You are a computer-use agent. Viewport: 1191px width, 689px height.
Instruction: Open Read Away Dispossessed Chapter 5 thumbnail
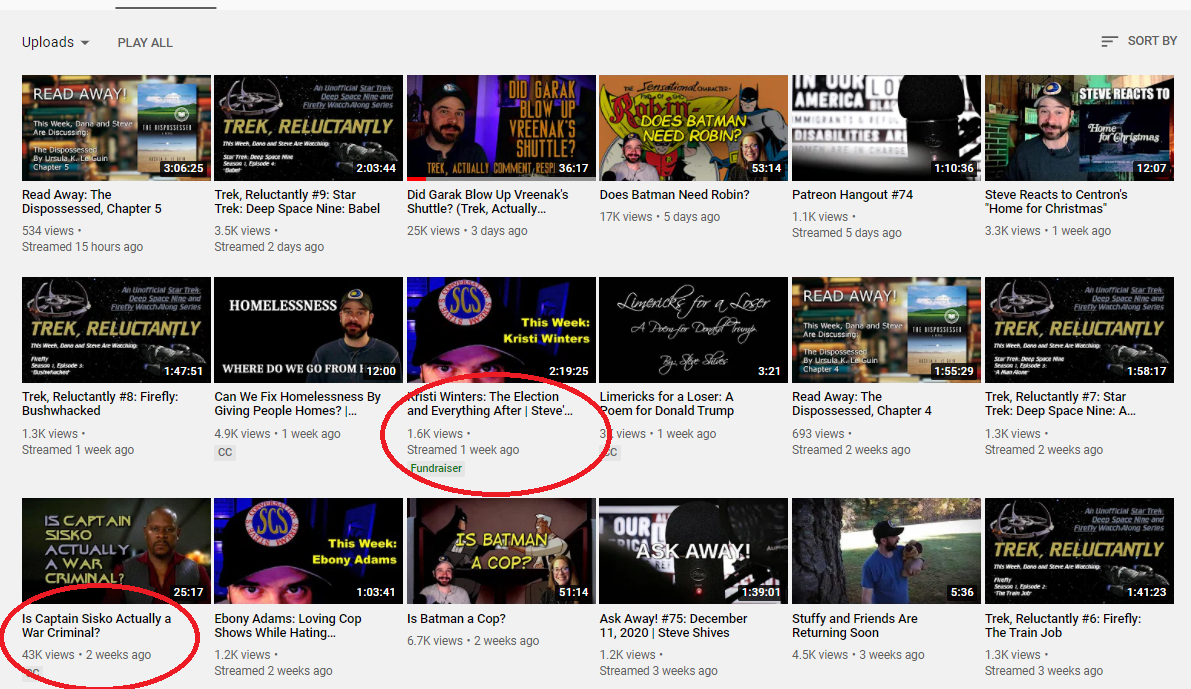click(x=116, y=128)
